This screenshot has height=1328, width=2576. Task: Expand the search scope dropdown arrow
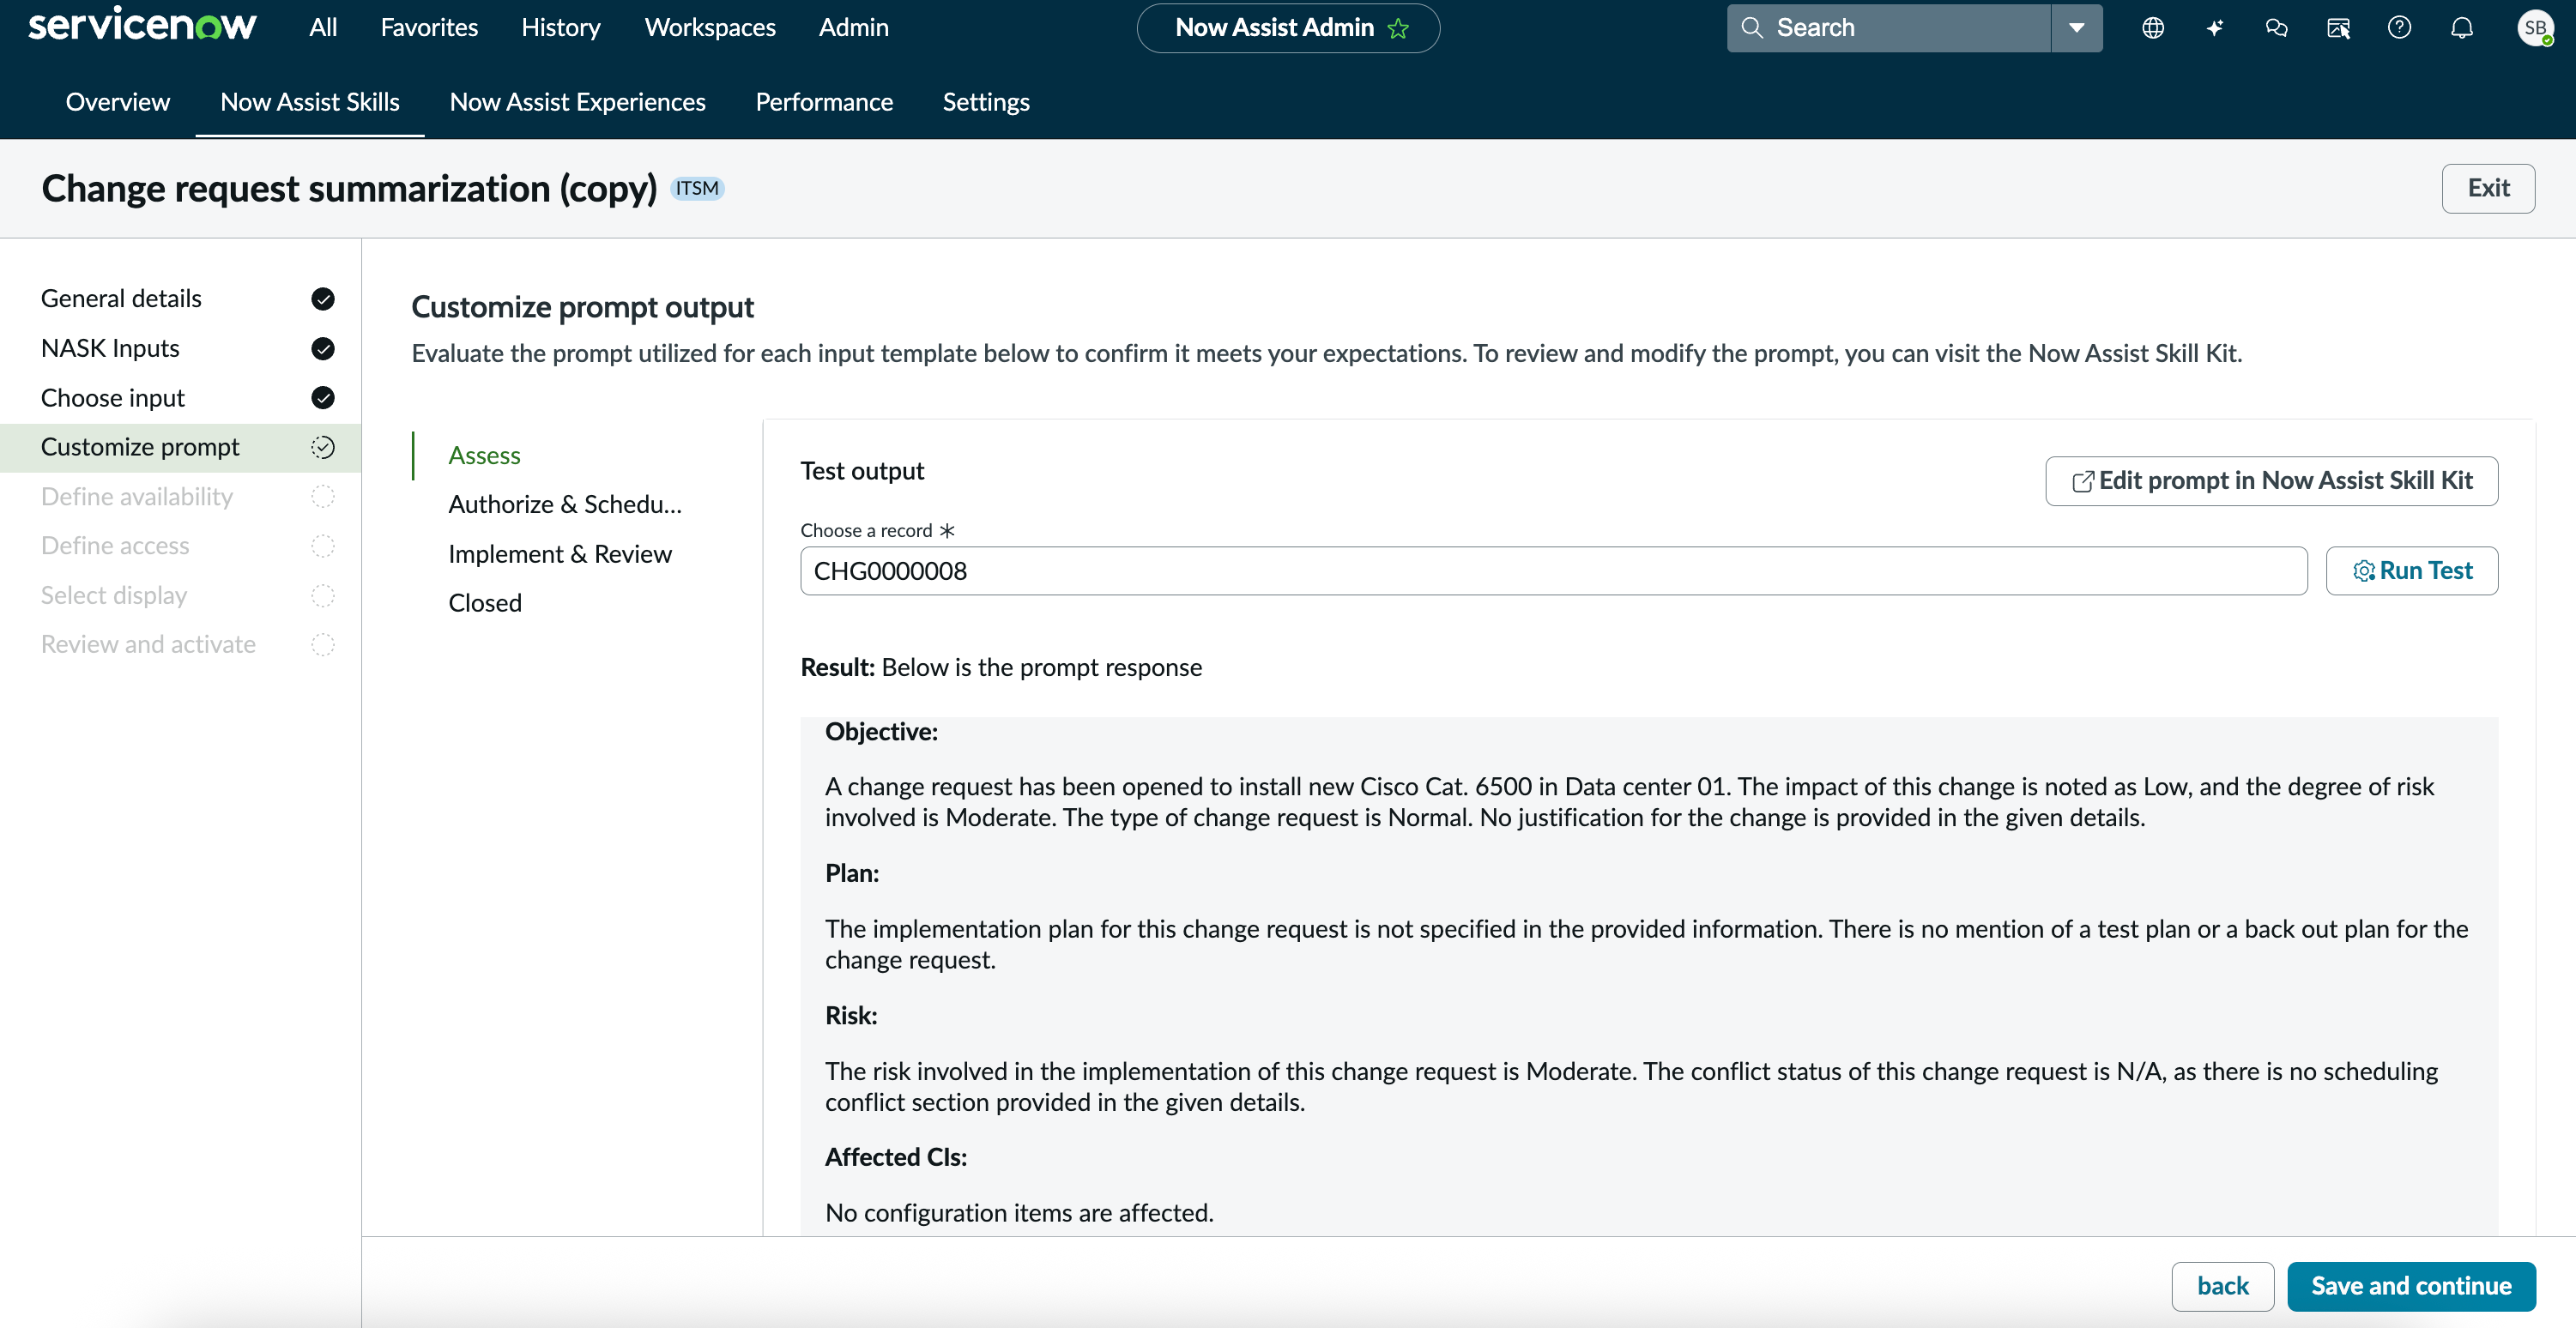(x=2076, y=28)
